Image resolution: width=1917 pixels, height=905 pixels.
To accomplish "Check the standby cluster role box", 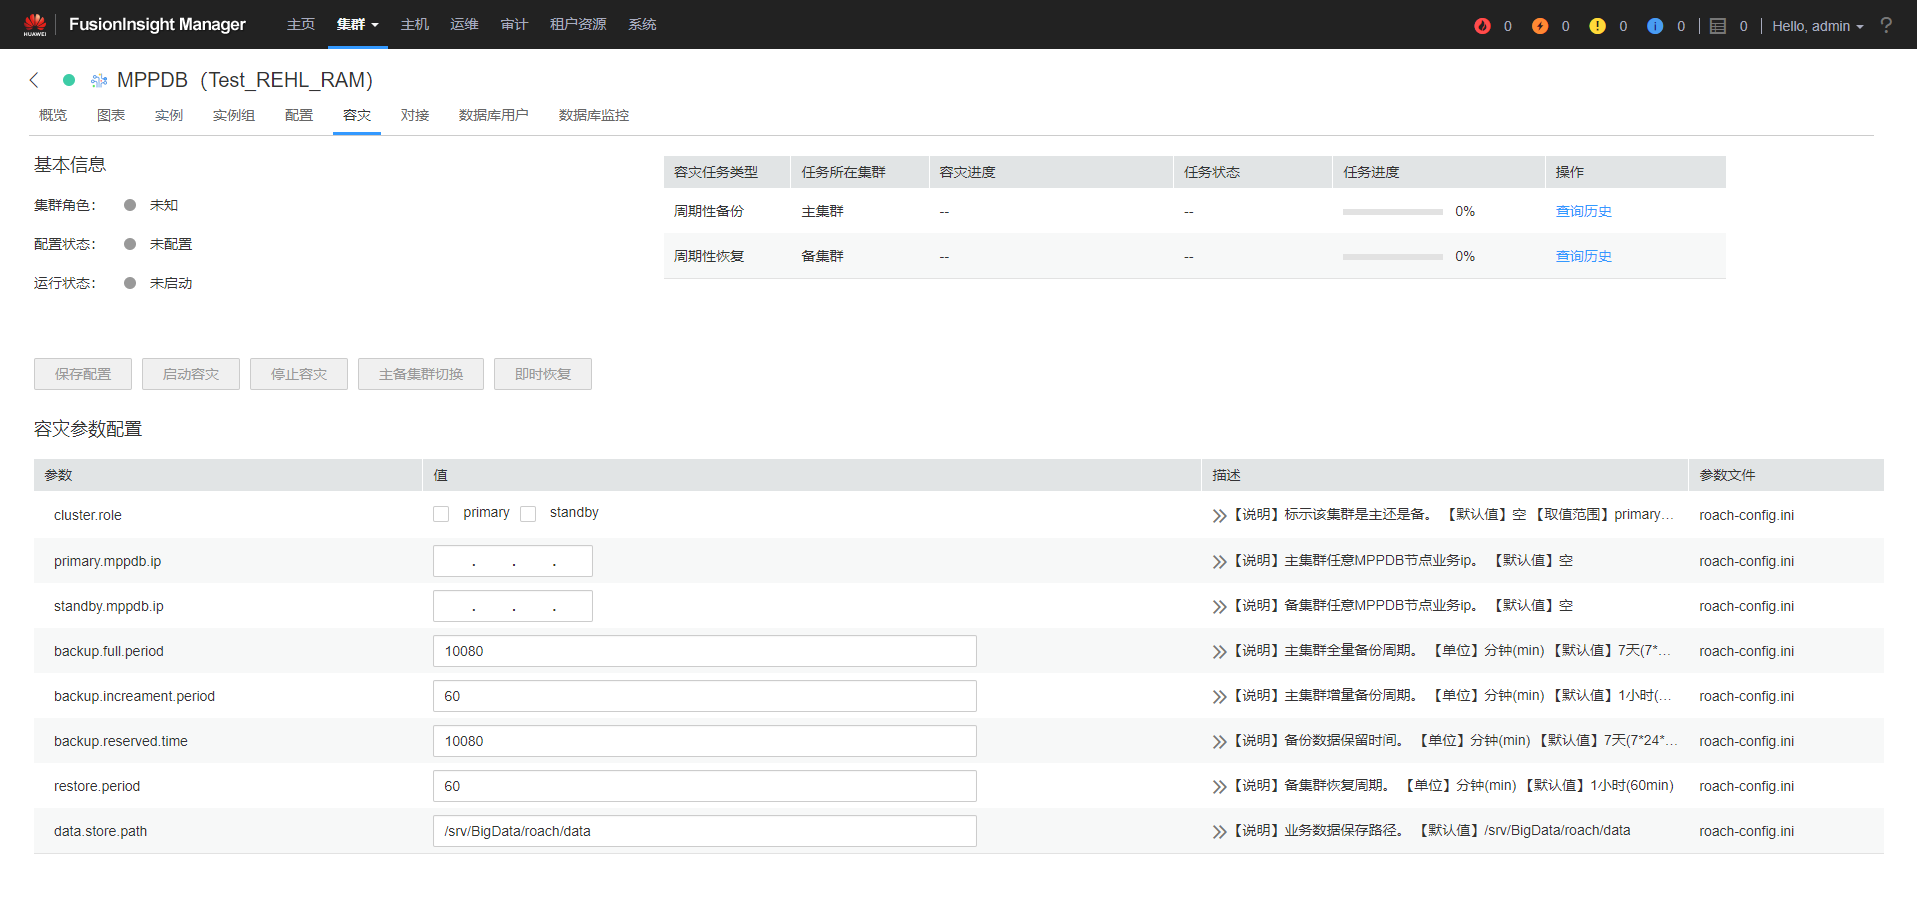I will 528,514.
